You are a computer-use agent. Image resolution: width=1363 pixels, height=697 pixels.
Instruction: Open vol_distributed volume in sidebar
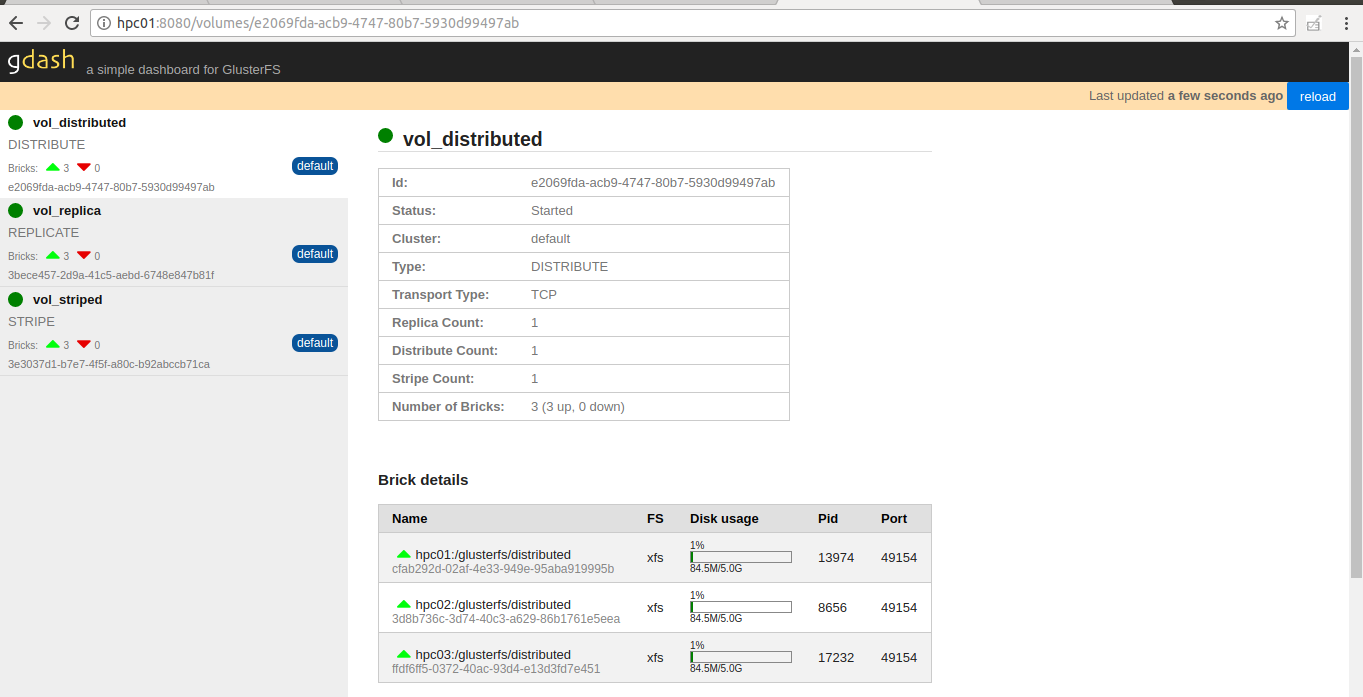pos(79,122)
